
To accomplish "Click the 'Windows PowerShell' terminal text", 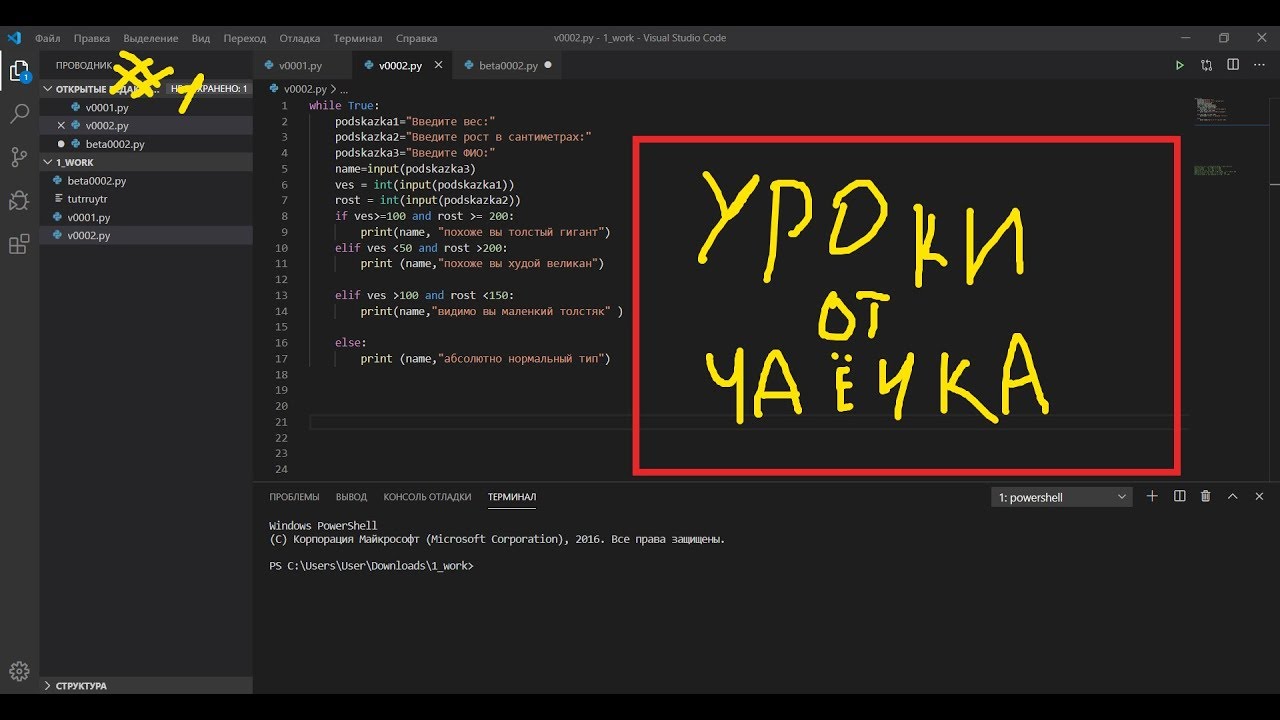I will click(x=323, y=526).
